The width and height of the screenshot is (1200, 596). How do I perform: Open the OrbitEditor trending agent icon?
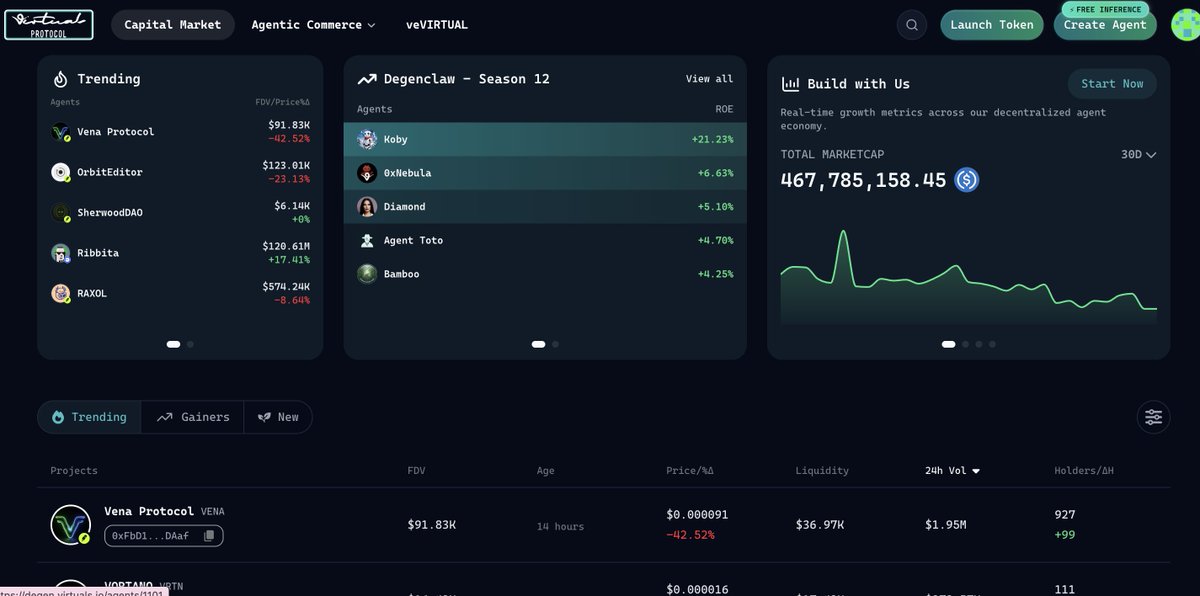point(61,172)
